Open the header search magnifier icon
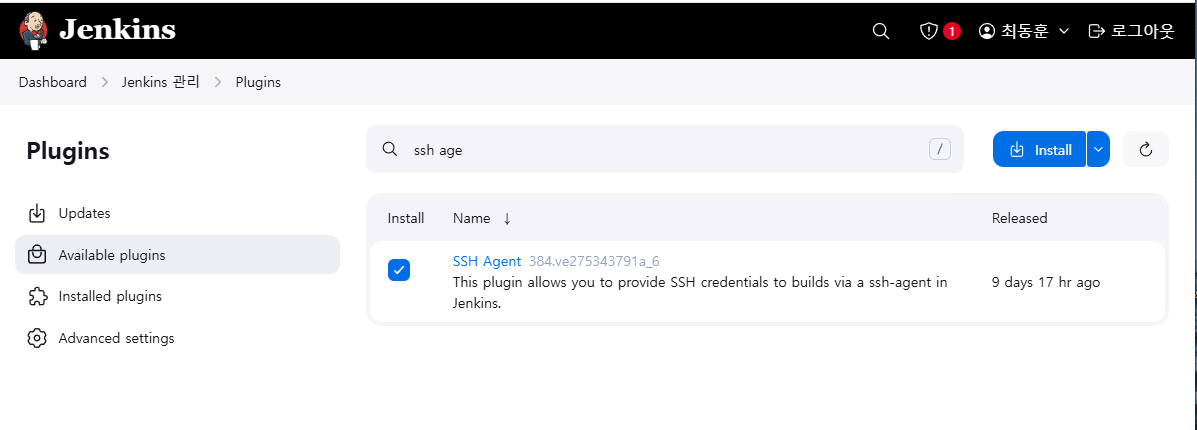Viewport: 1197px width, 430px height. (x=880, y=31)
